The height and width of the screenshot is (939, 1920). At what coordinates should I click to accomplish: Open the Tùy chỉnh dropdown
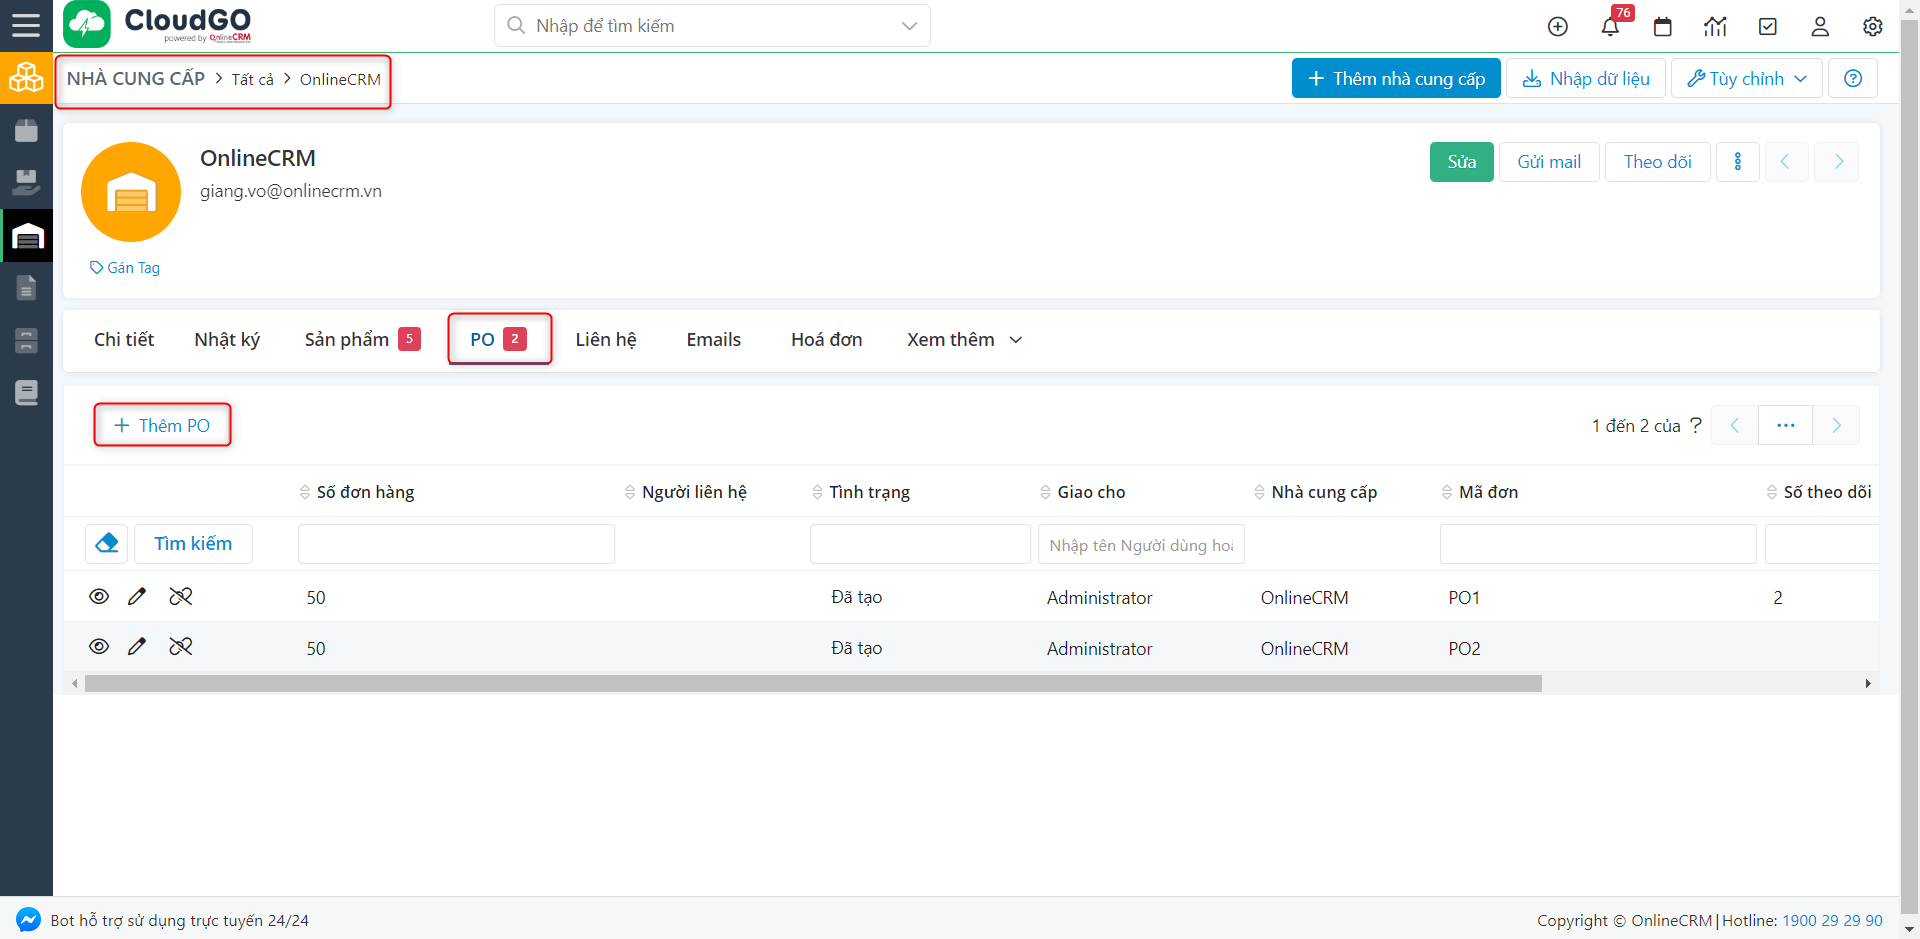[x=1746, y=79]
